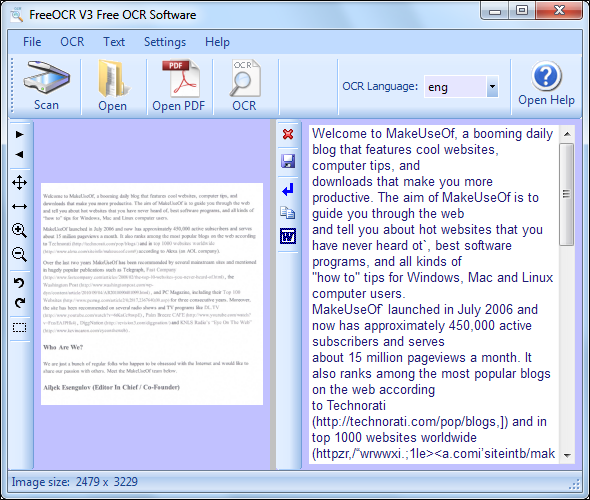Click the FreeOCR title bar app icon
The height and width of the screenshot is (500, 590).
17,15
